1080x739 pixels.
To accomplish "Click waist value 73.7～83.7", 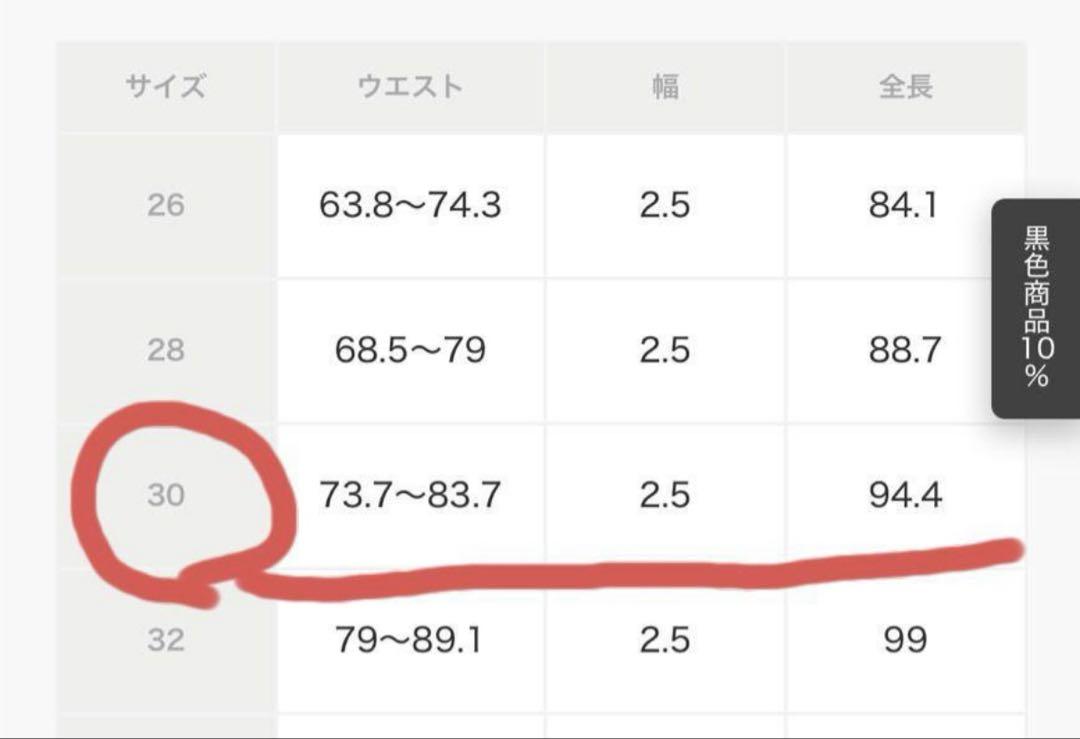I will [x=410, y=495].
